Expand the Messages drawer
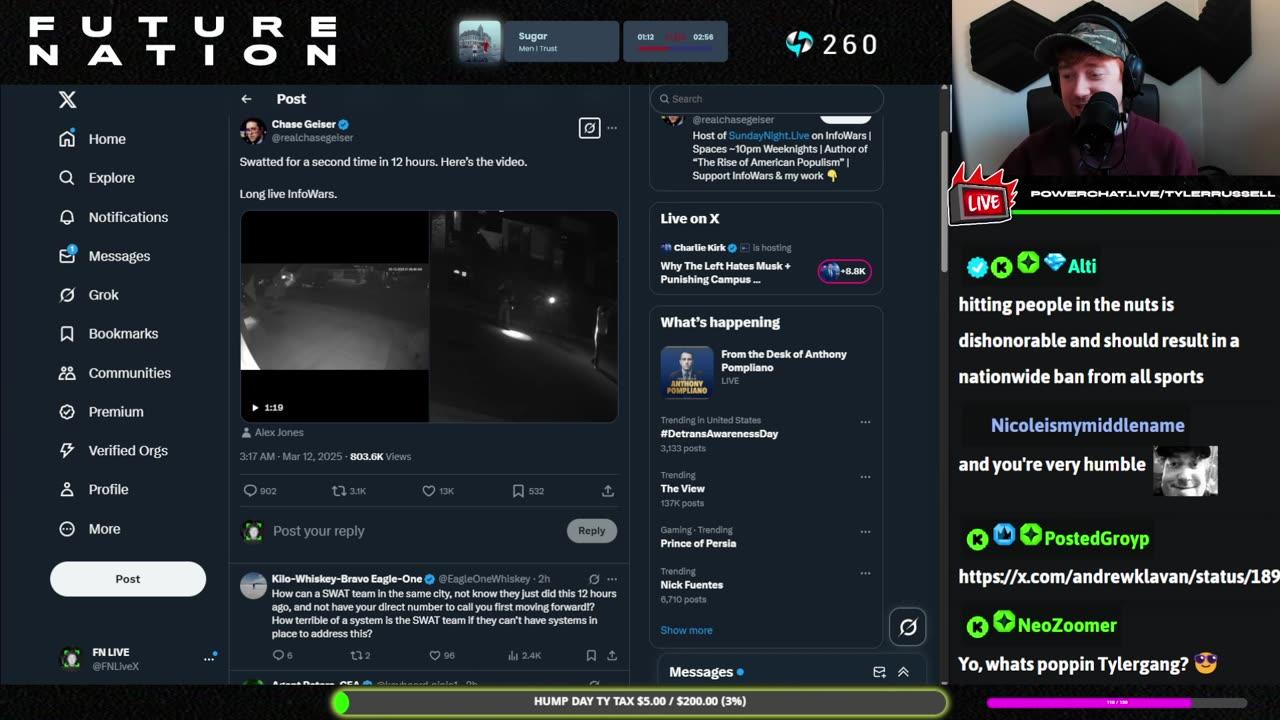The width and height of the screenshot is (1280, 720). coord(903,672)
